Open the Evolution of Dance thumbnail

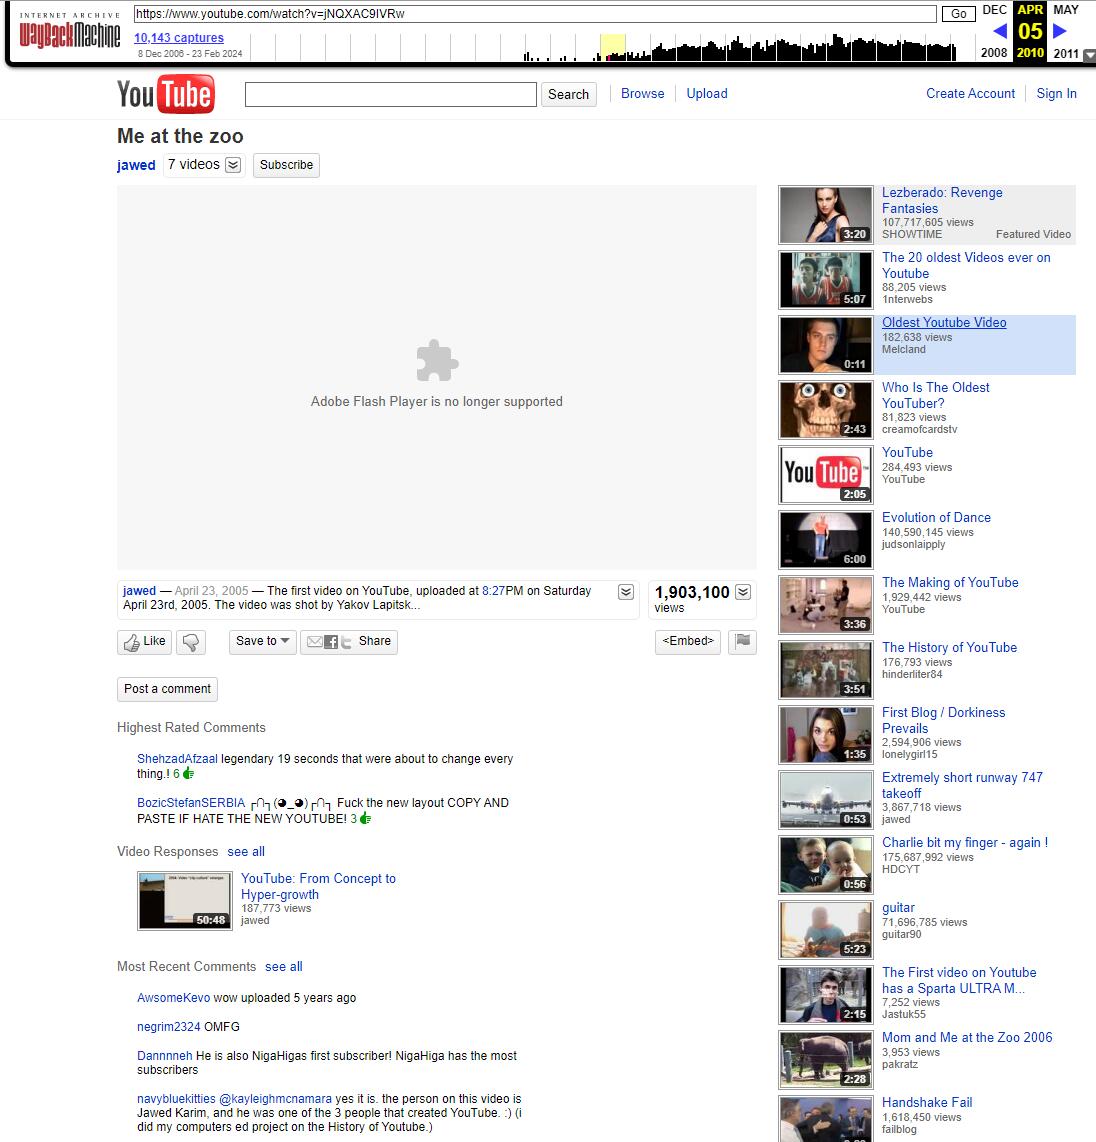826,539
